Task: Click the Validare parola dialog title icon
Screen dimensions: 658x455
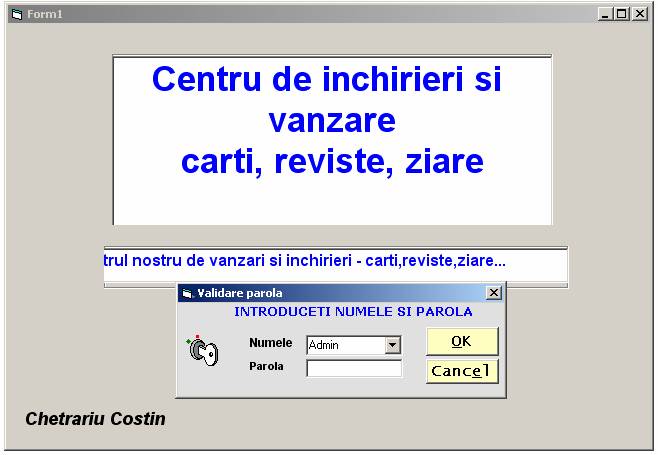Action: click(x=187, y=293)
